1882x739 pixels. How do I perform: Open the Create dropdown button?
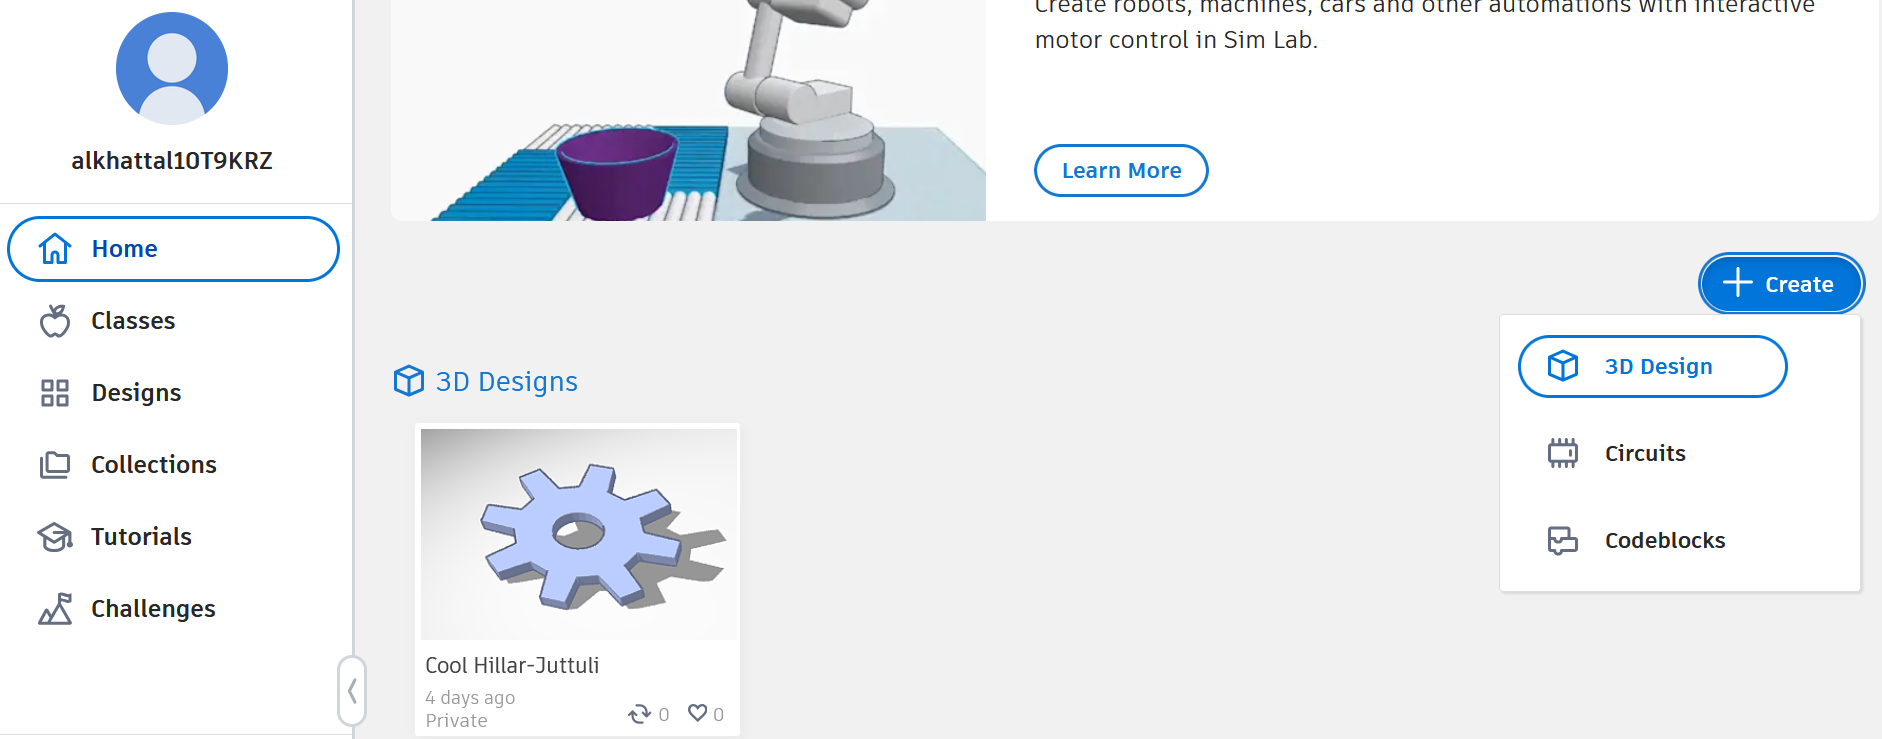tap(1781, 284)
